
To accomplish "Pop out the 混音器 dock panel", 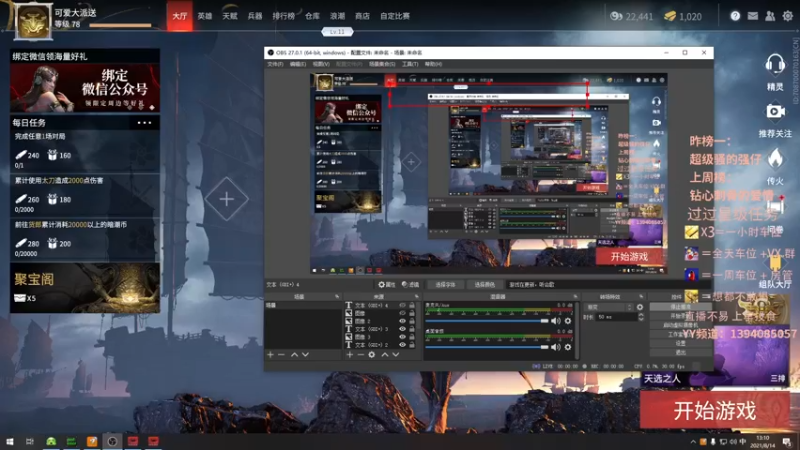I will (x=575, y=296).
